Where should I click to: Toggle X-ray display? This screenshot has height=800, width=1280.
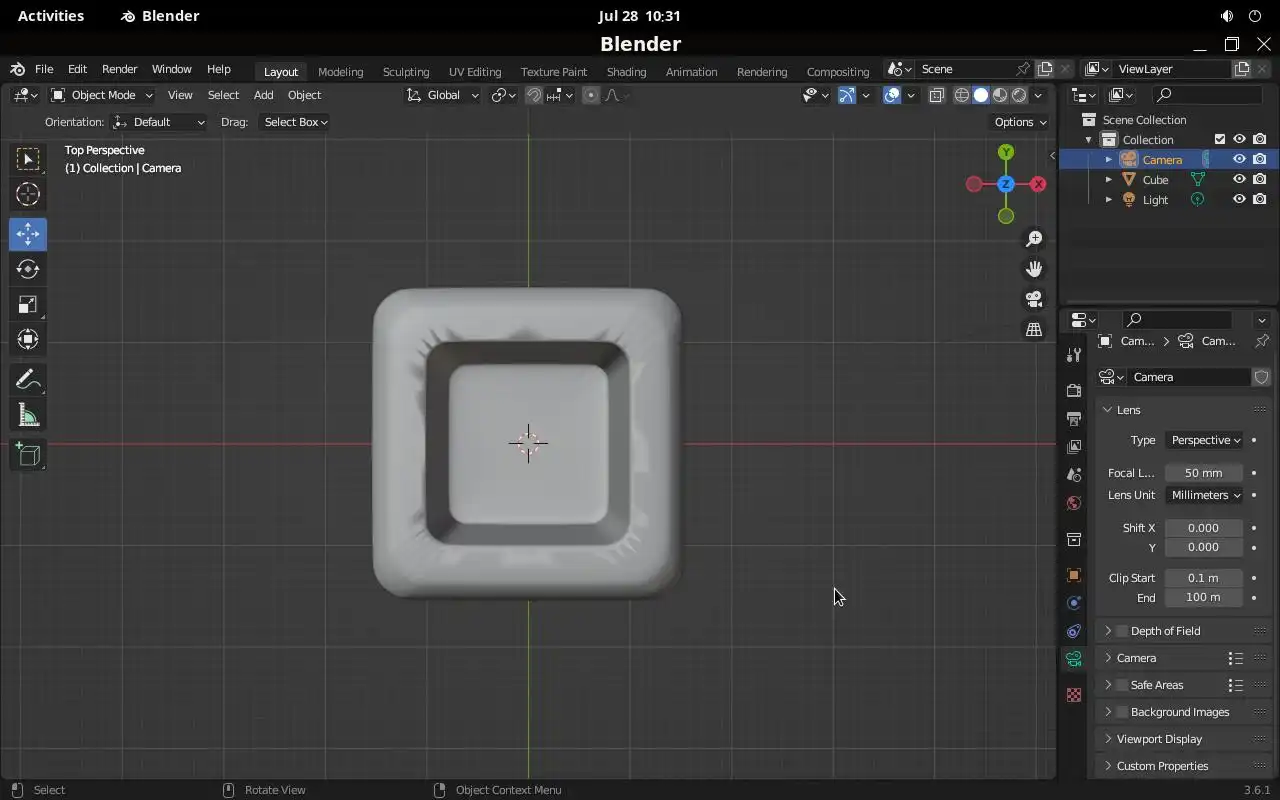(x=937, y=95)
